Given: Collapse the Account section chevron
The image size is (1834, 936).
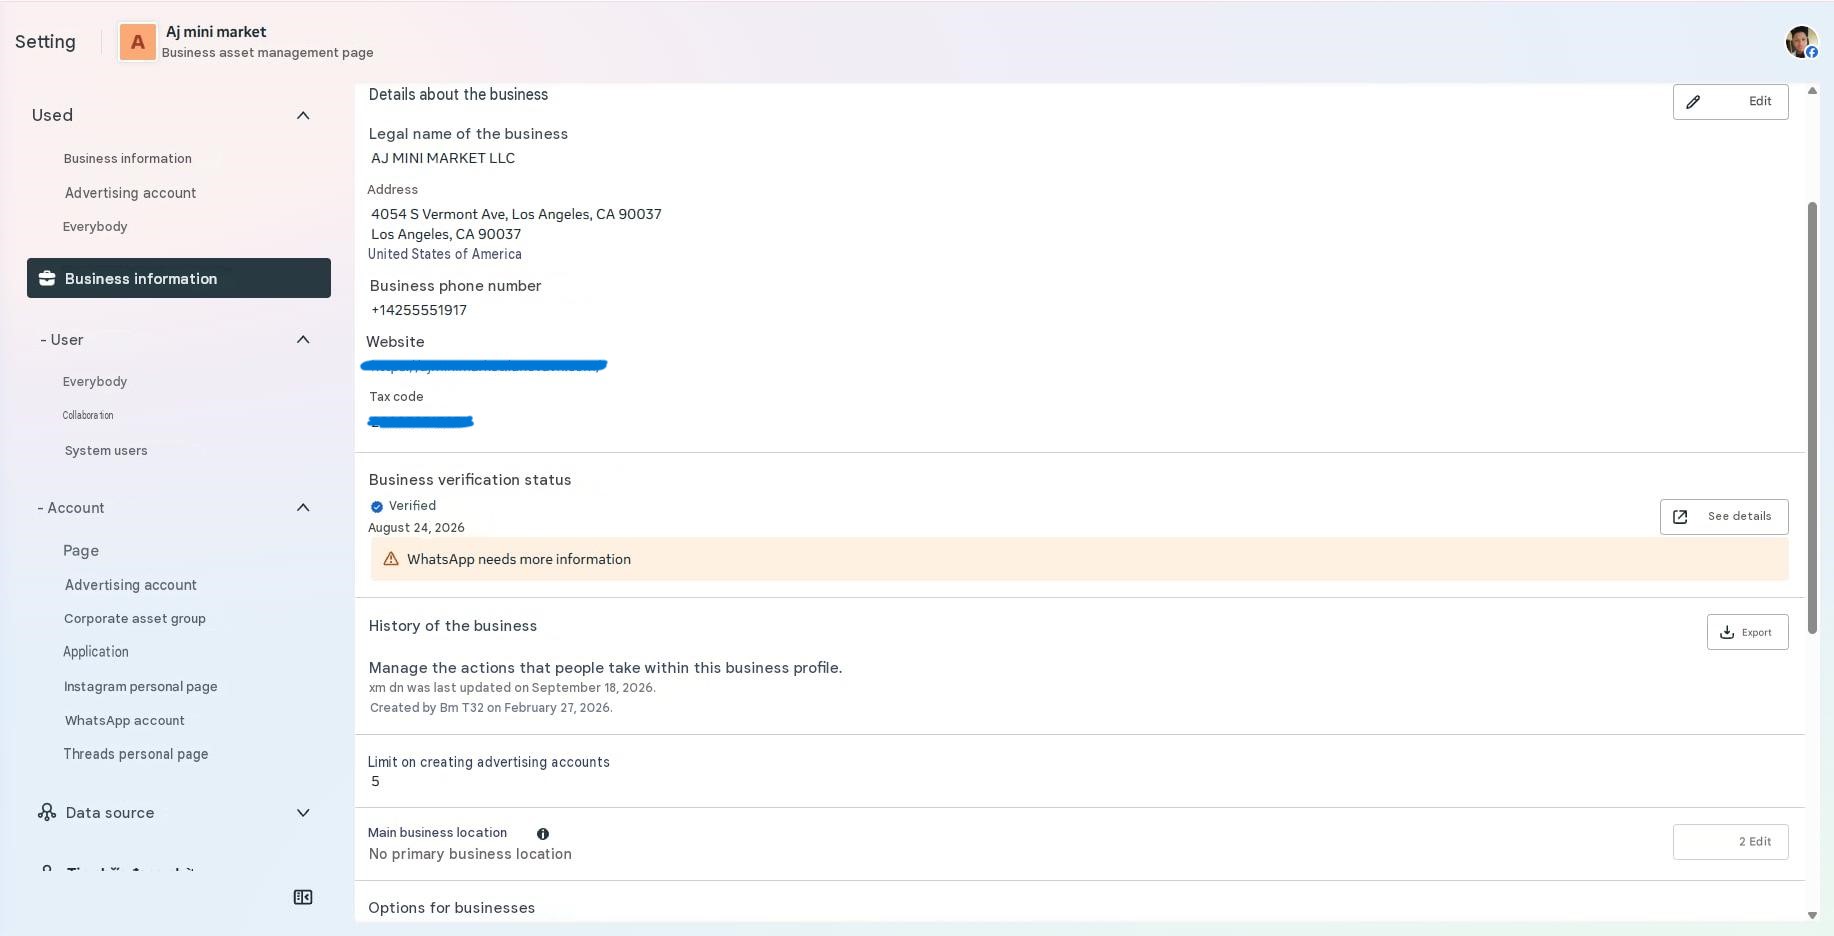Looking at the screenshot, I should coord(303,508).
